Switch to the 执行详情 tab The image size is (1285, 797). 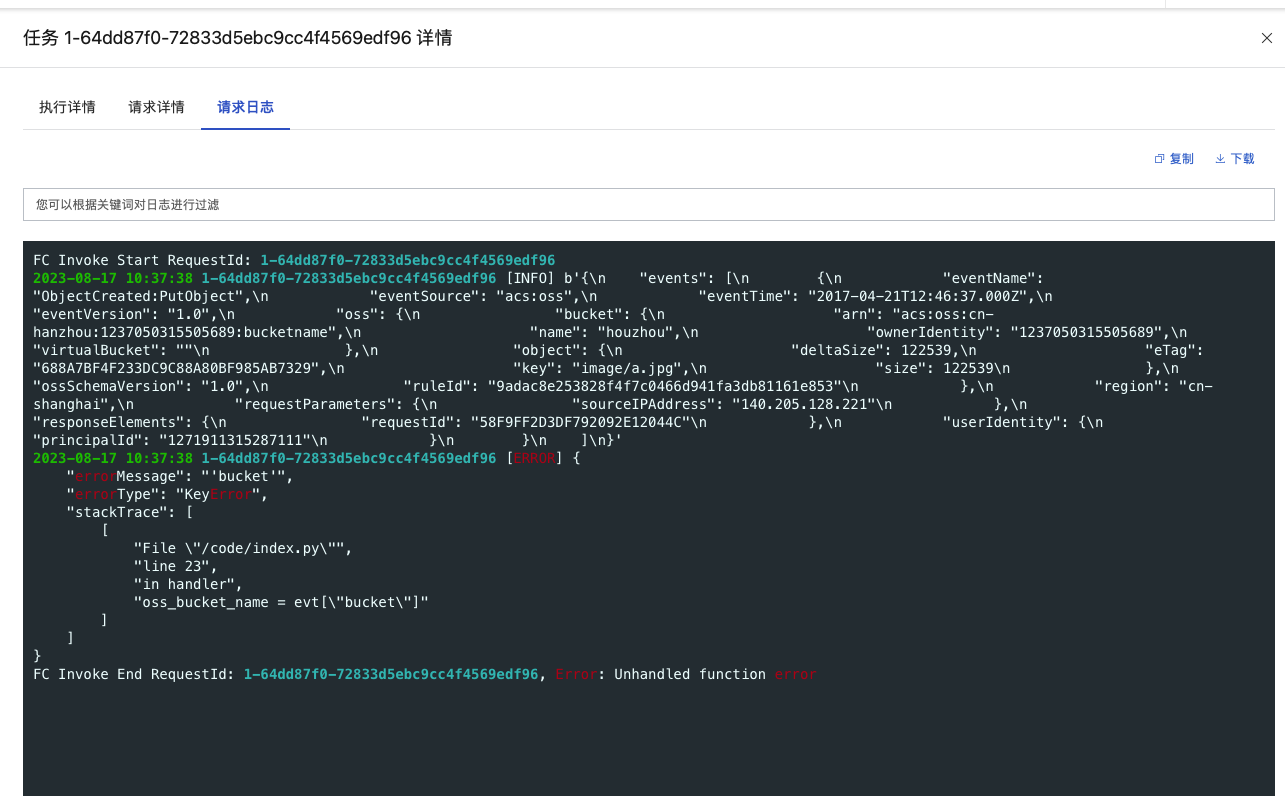(67, 107)
